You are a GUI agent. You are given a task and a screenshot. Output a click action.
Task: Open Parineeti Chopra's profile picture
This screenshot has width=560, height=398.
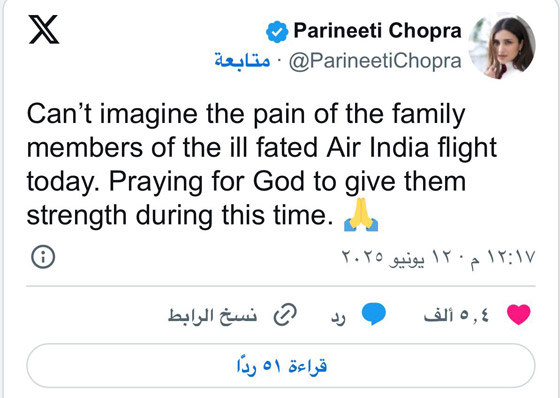coord(501,46)
